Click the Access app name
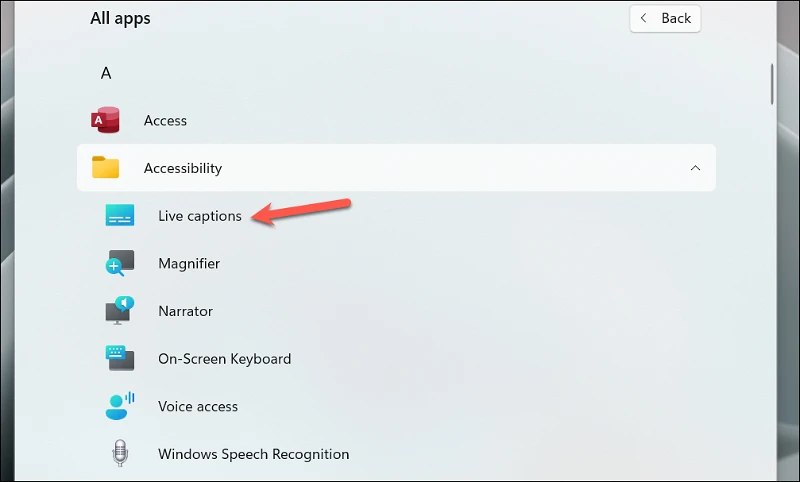This screenshot has width=800, height=482. tap(165, 121)
